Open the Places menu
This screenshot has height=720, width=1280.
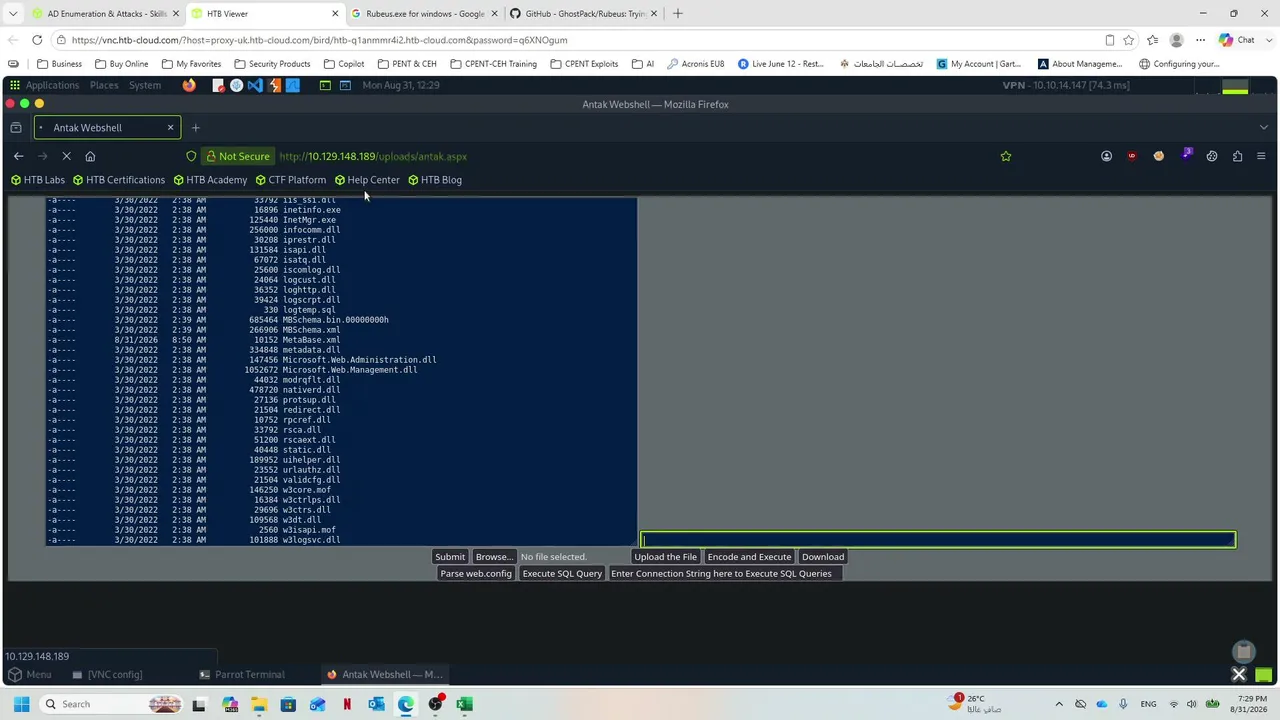104,85
